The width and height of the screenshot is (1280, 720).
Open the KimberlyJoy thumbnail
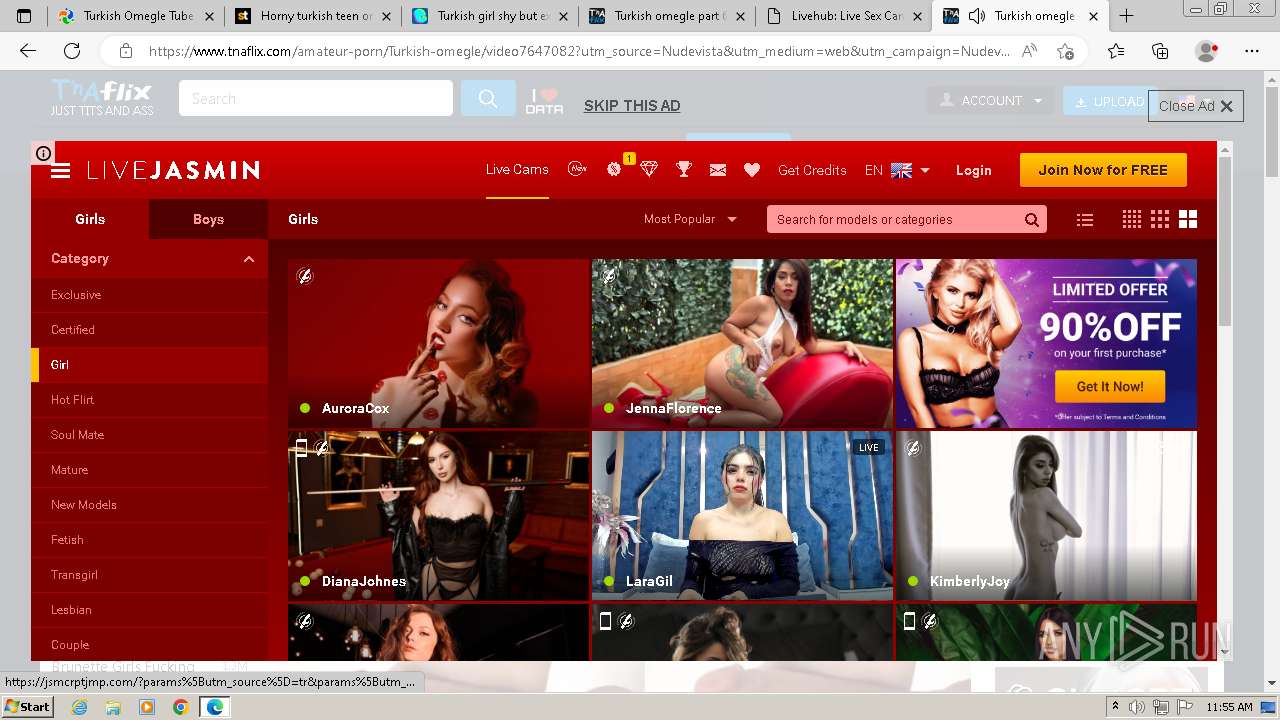1046,516
